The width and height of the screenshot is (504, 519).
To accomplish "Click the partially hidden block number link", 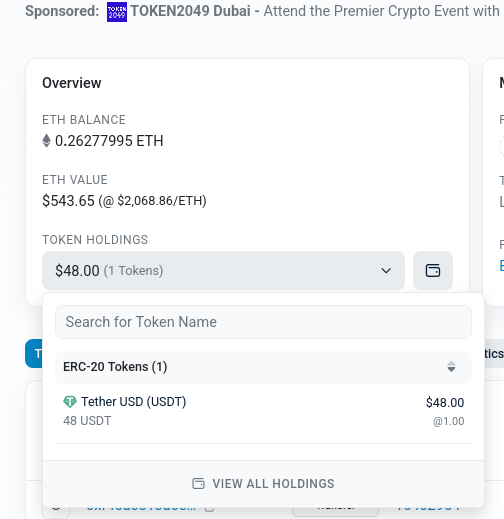I will click(428, 509).
